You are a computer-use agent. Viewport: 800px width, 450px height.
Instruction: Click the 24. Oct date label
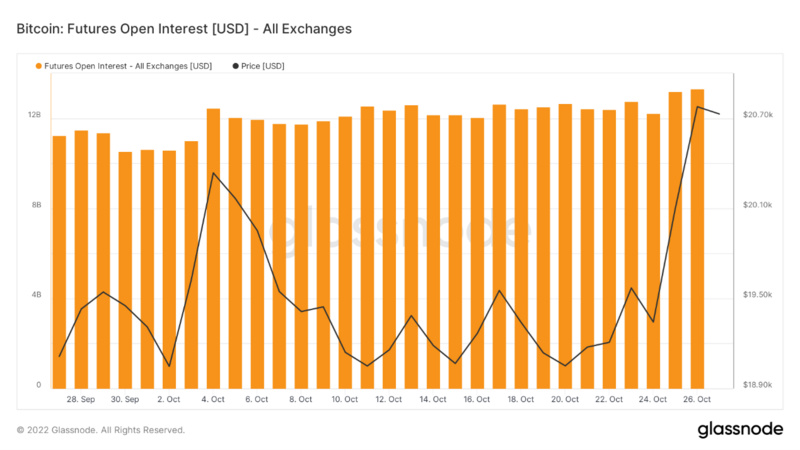pos(653,399)
